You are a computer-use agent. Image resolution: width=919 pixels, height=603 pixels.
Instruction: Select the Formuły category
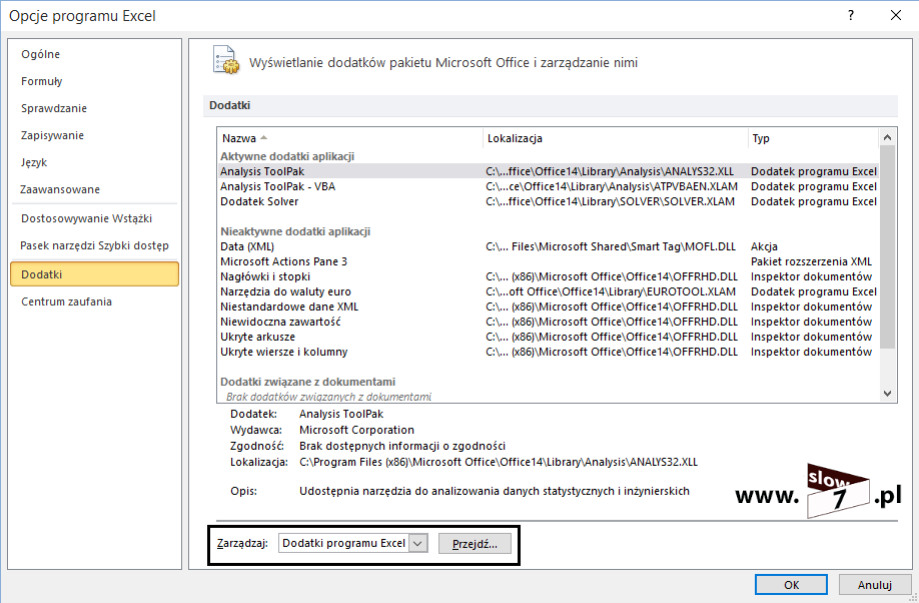click(42, 81)
